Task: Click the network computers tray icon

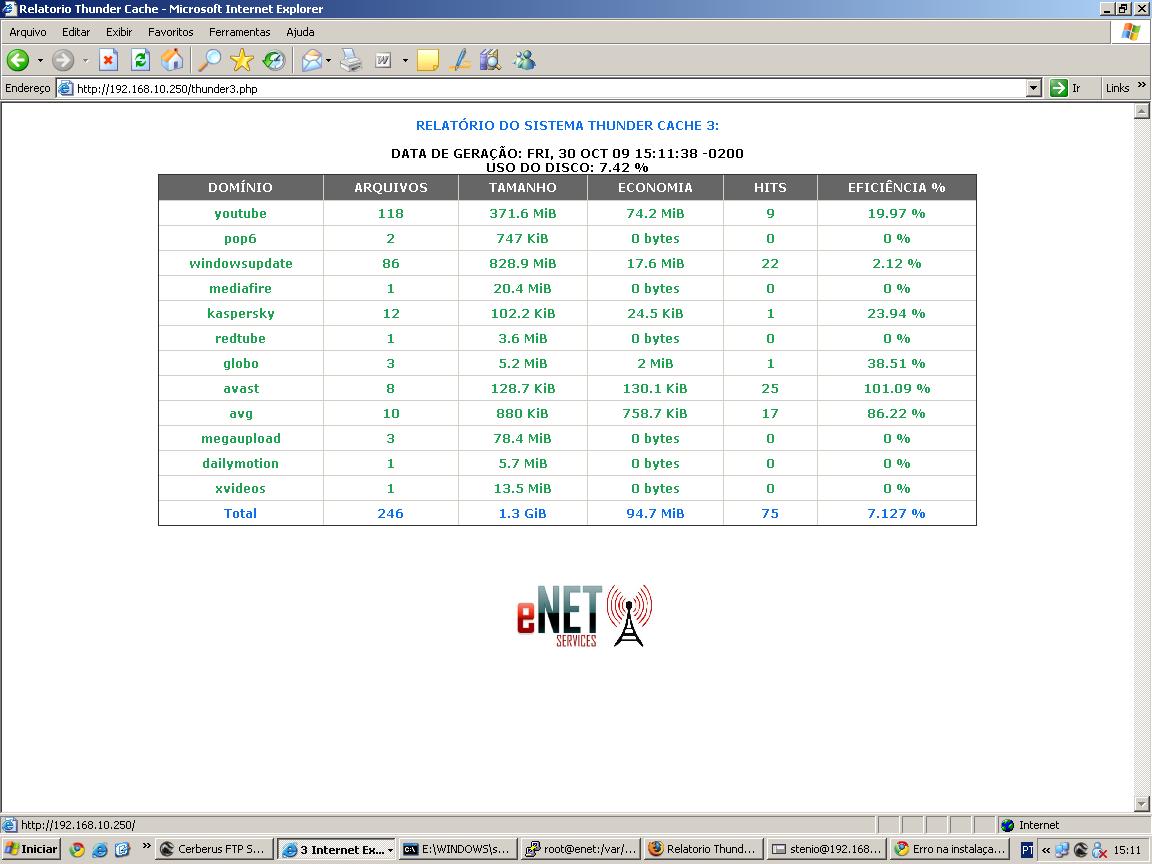Action: point(1062,850)
